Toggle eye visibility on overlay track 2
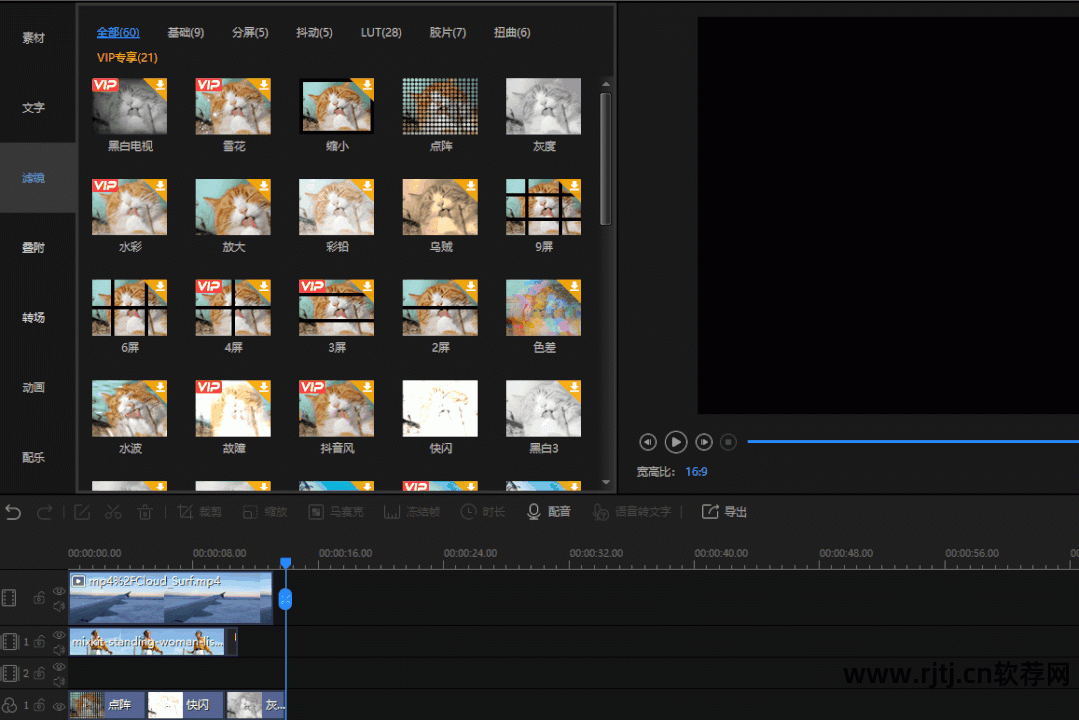 point(58,667)
